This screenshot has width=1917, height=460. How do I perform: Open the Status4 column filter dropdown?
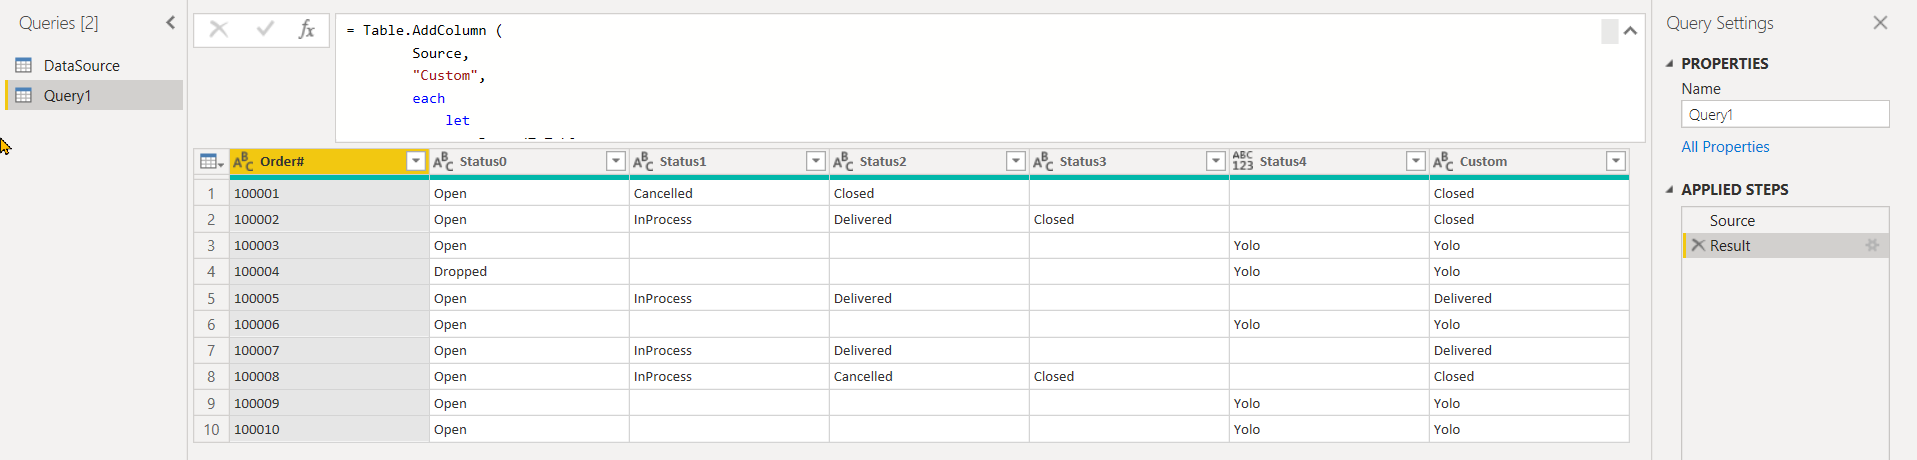(x=1416, y=162)
